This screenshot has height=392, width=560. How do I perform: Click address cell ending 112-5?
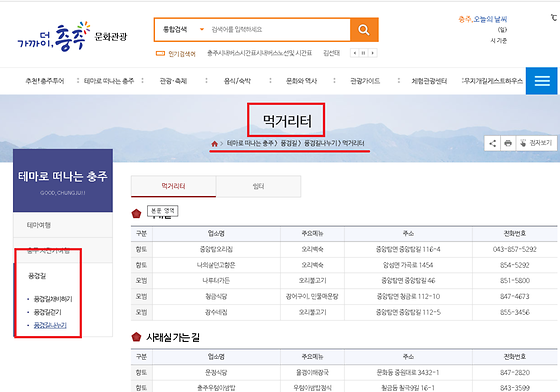pyautogui.click(x=408, y=312)
